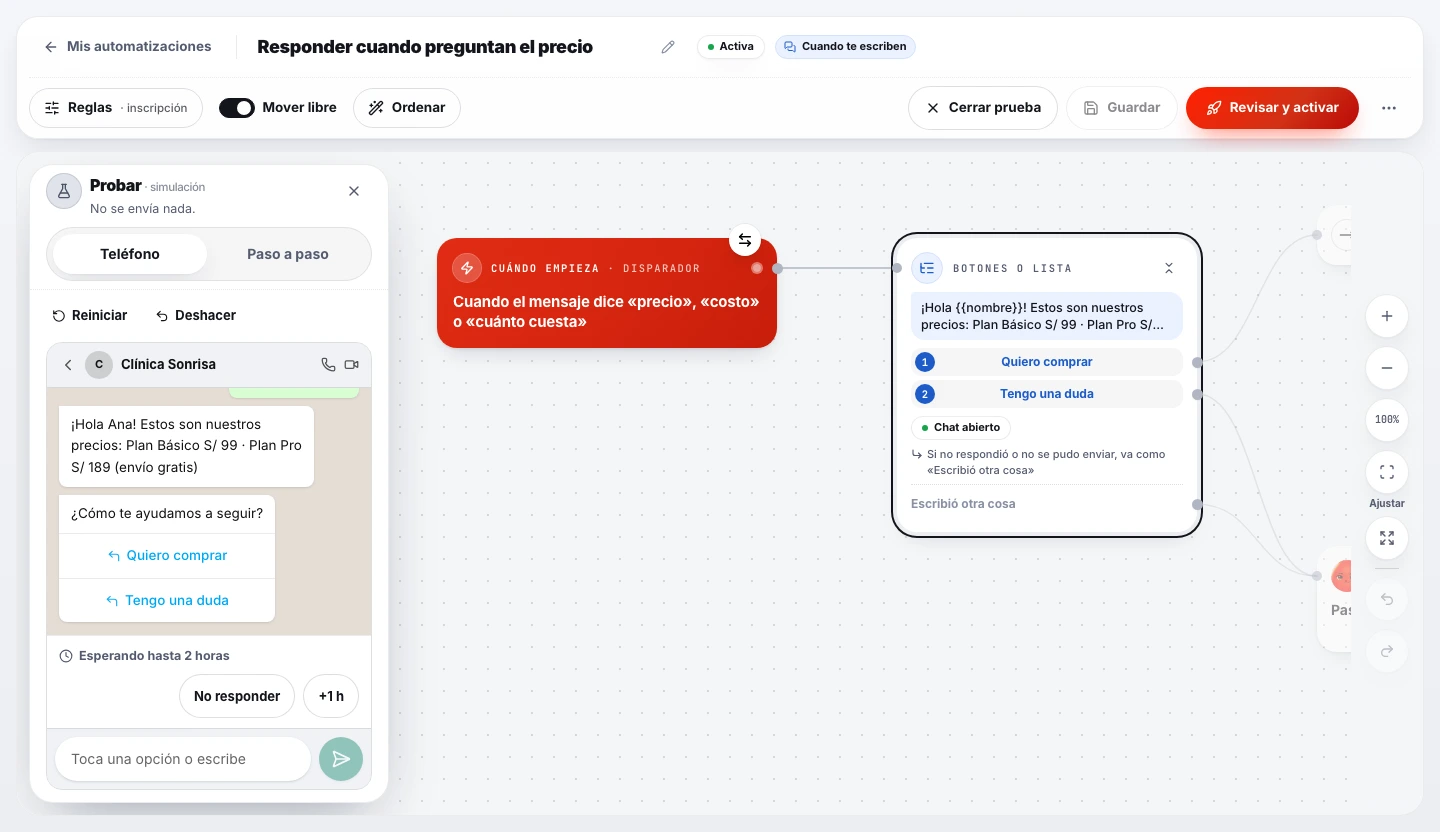Tap Tengo una duda reply in phone preview

[x=167, y=601]
